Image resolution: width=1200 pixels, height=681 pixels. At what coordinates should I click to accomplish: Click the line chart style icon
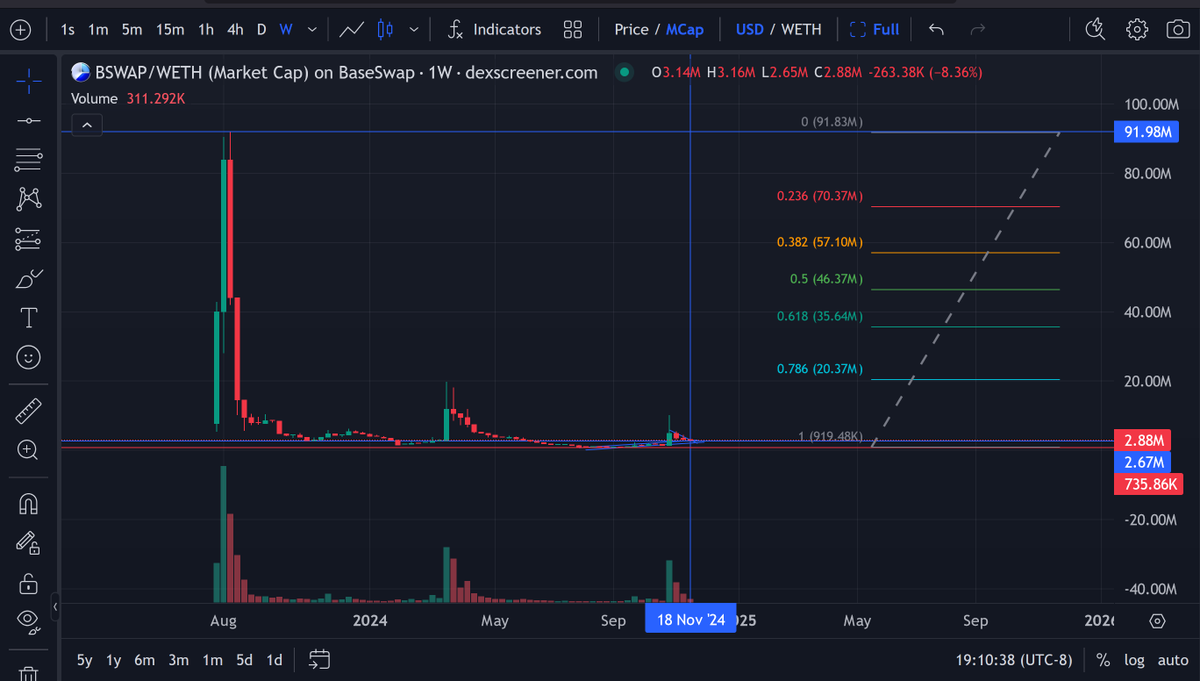click(351, 30)
